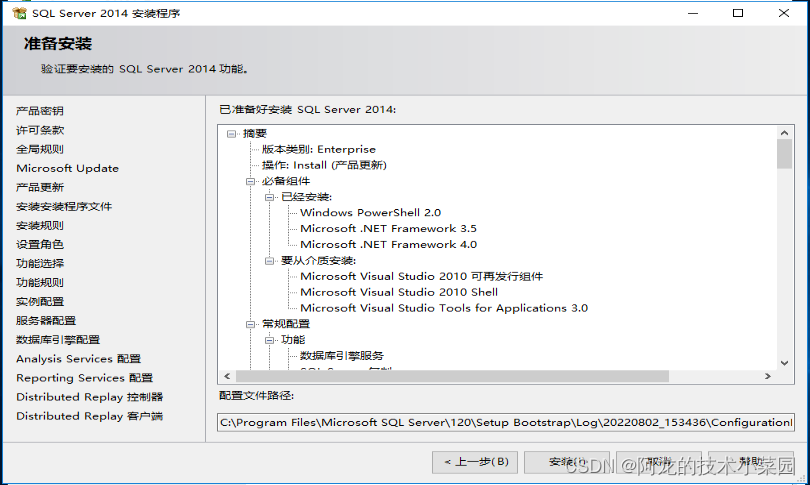Select 服务器配置 step in sidebar

pos(46,321)
